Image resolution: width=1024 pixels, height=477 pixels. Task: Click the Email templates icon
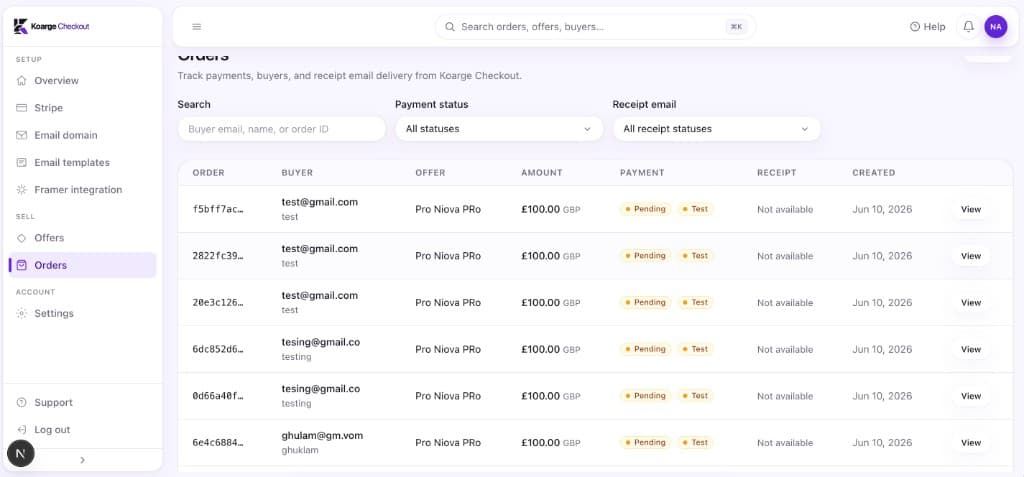[x=22, y=163]
